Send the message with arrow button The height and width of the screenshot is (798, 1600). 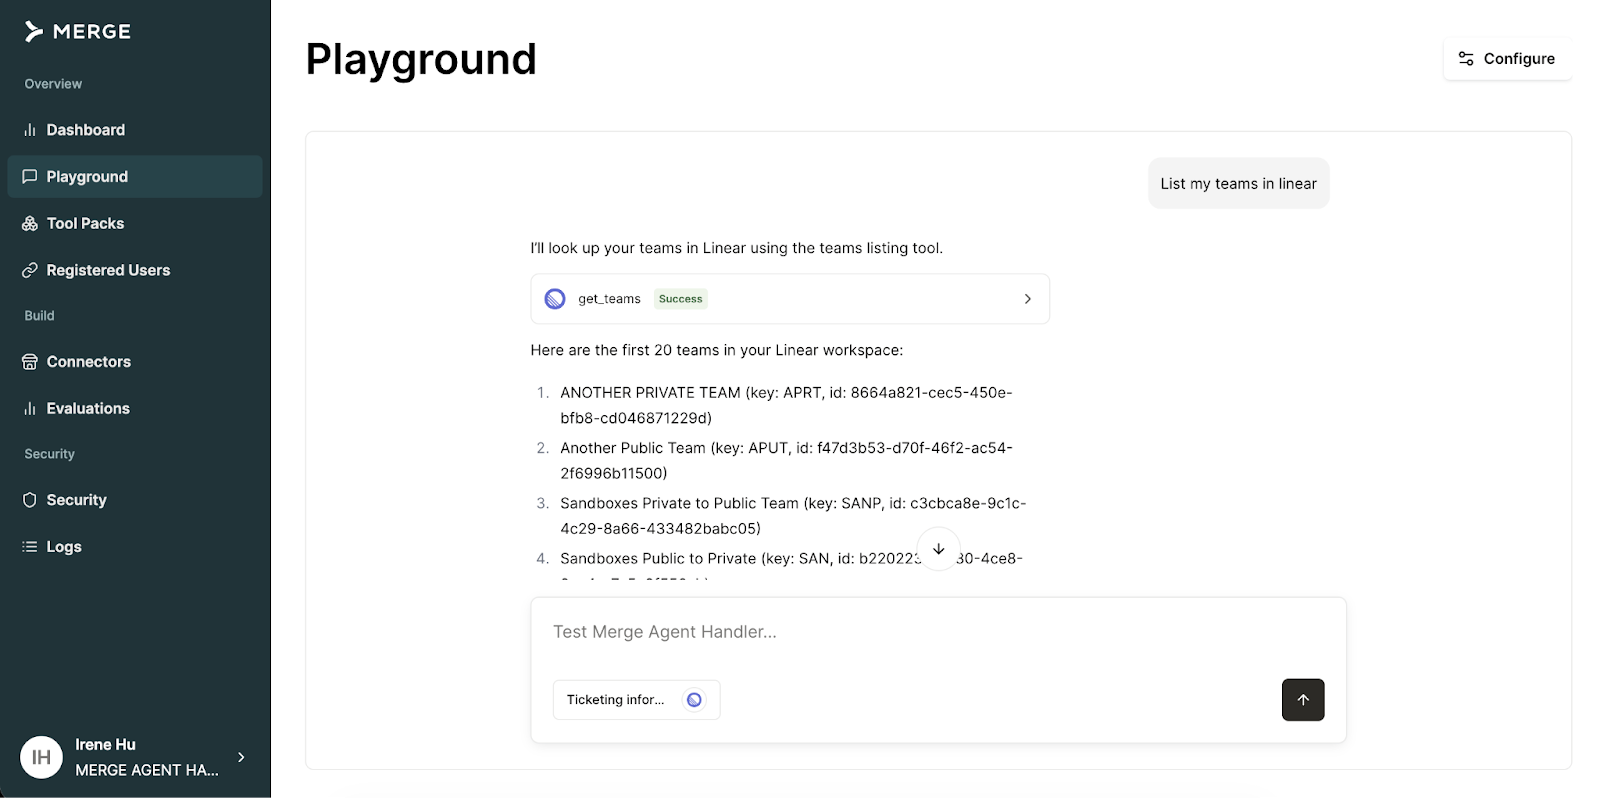(1303, 700)
